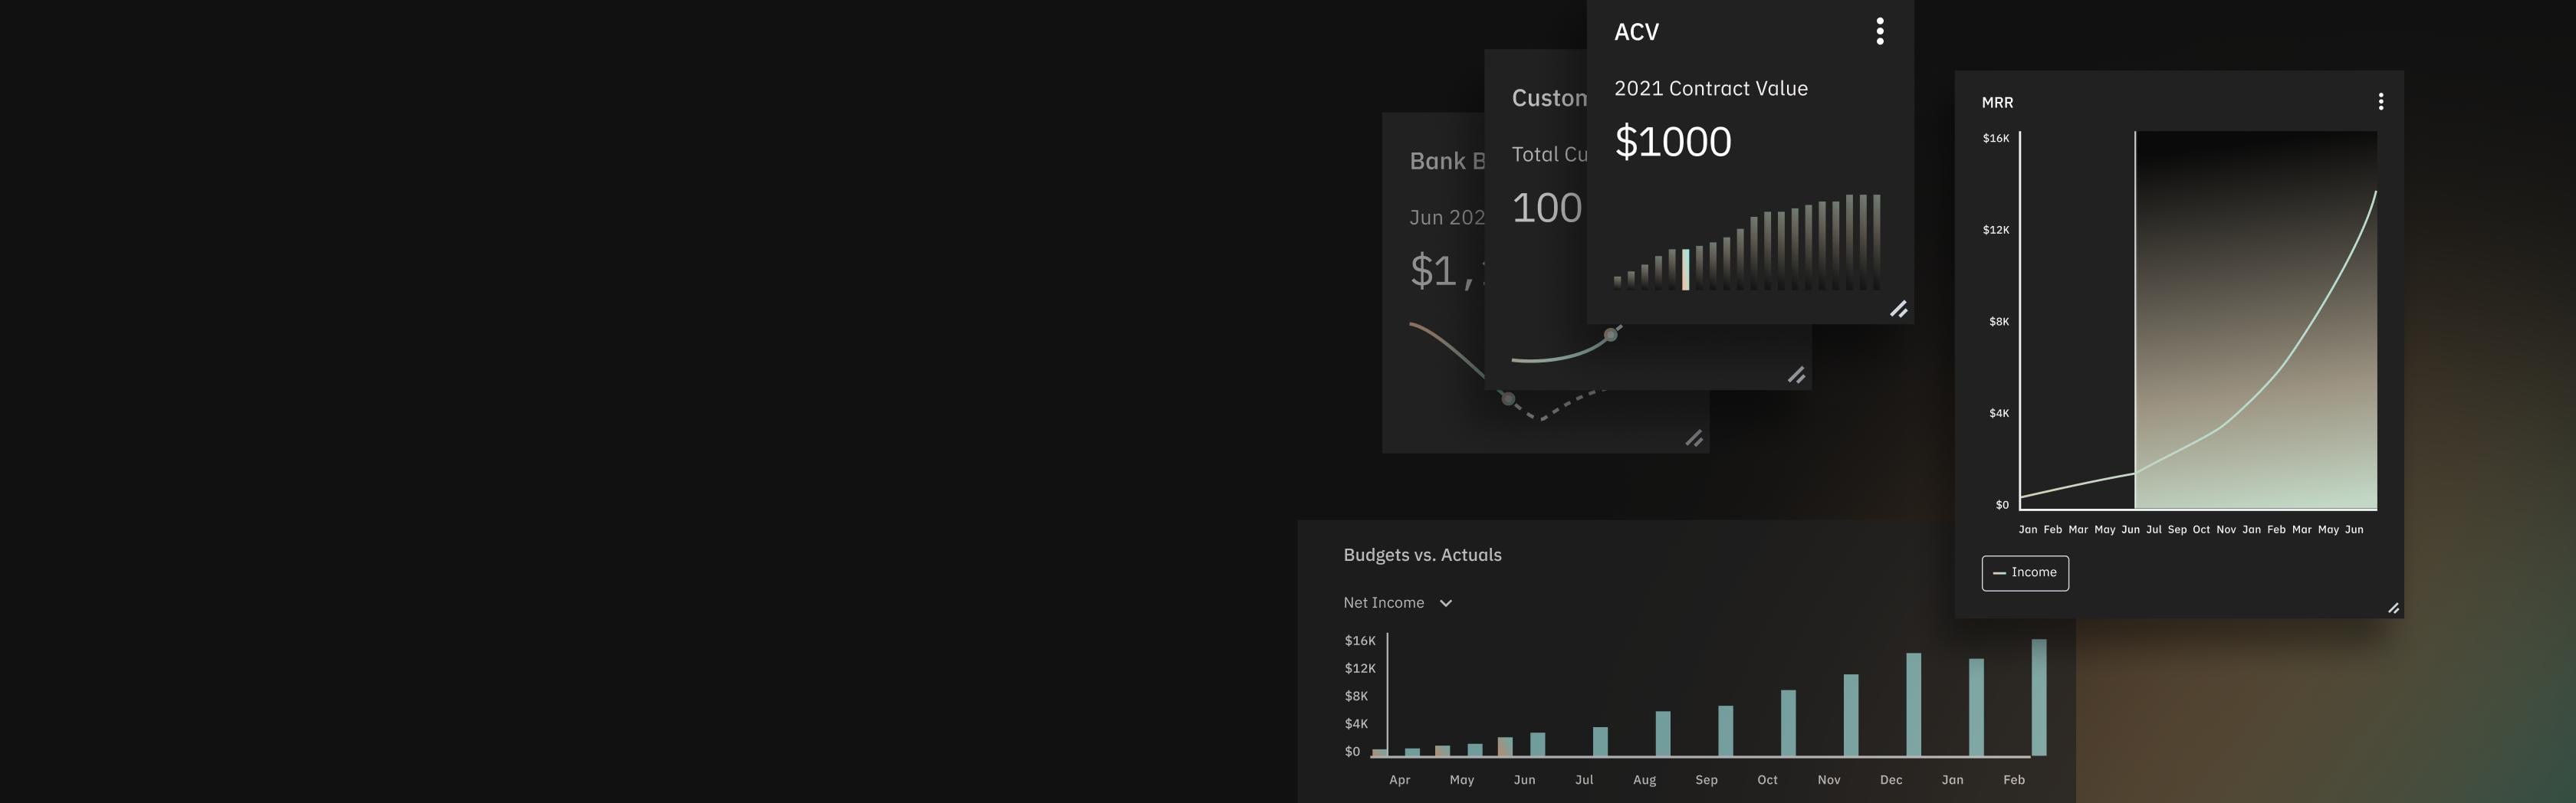This screenshot has width=2576, height=803.
Task: Click the MRR card resize handle
Action: pos(2393,608)
